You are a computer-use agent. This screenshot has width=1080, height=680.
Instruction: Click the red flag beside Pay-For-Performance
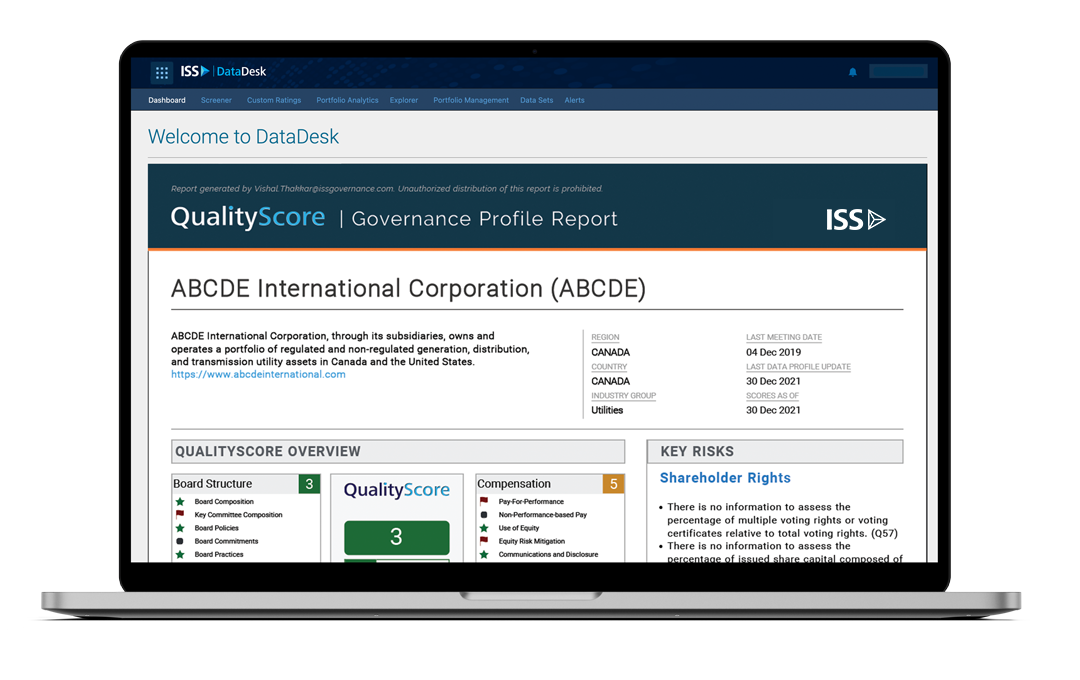pyautogui.click(x=484, y=502)
